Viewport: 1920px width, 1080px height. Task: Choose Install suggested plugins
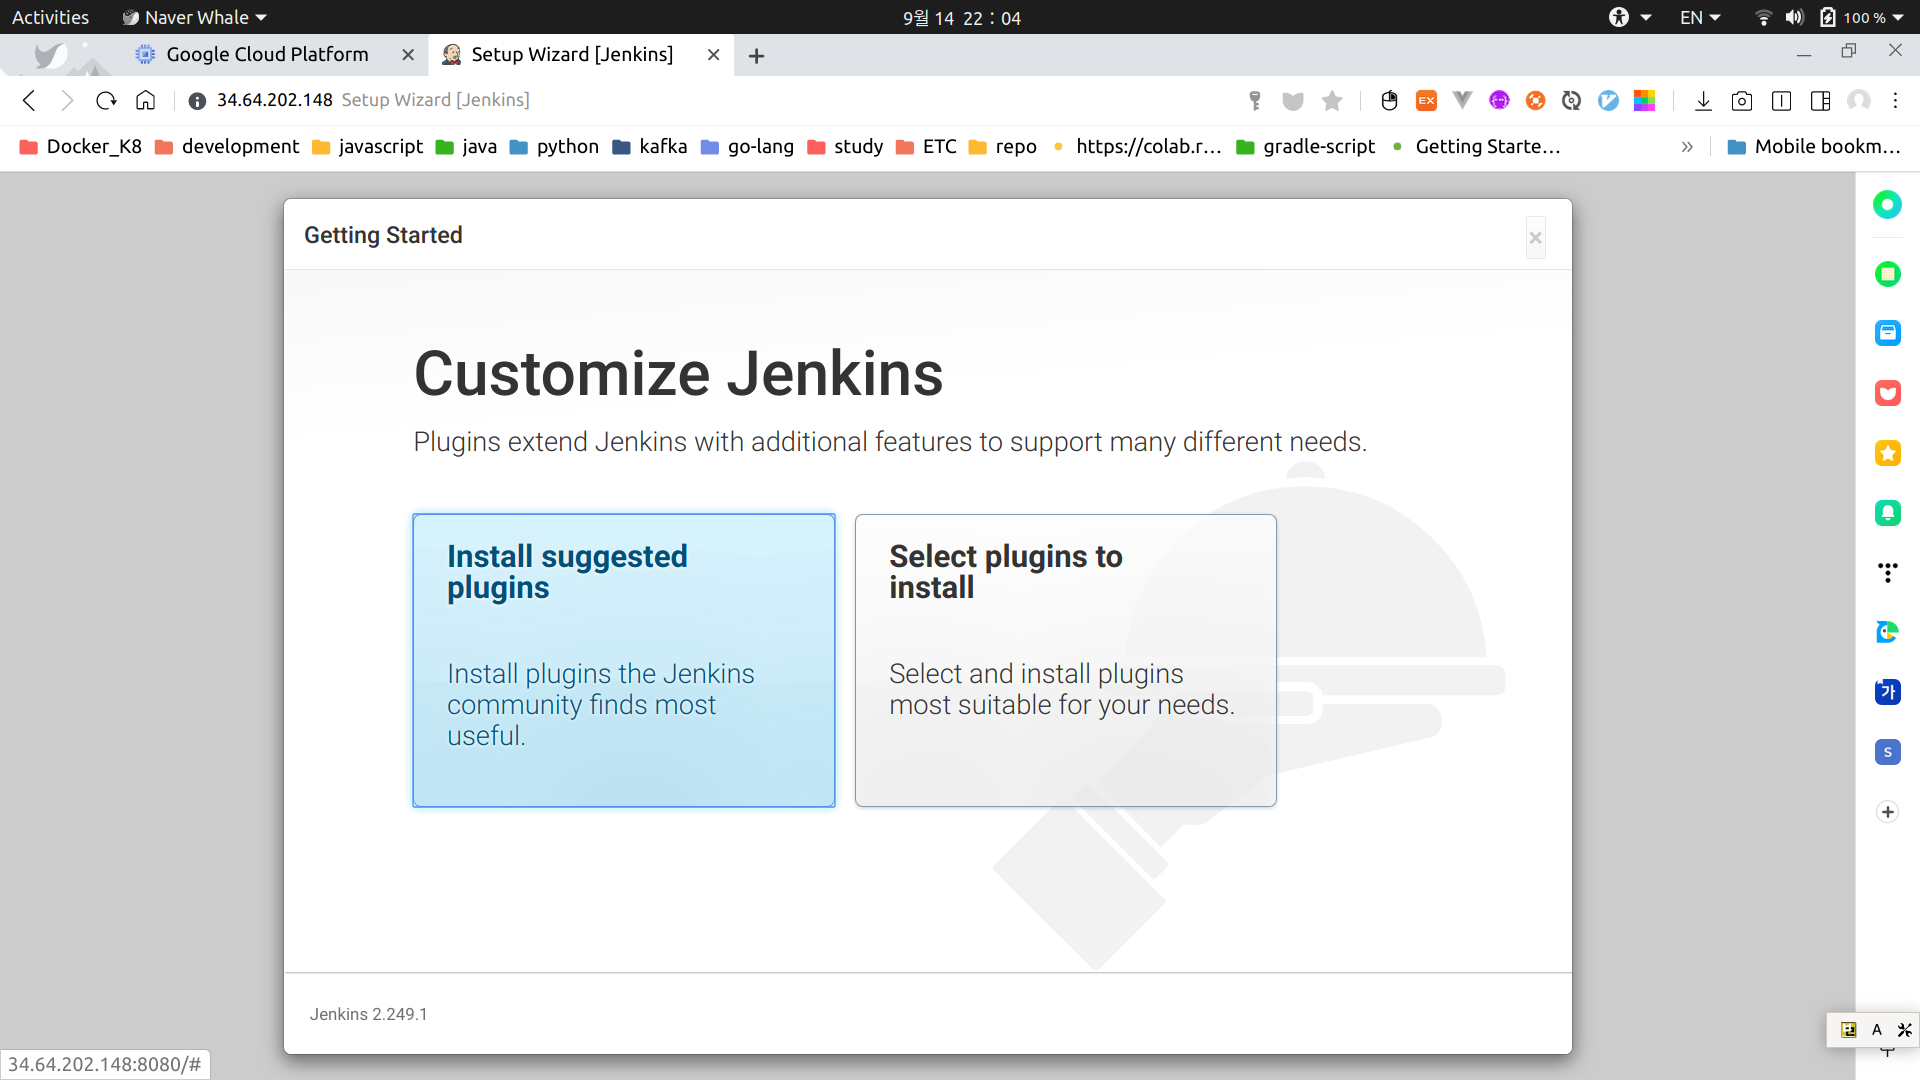coord(623,660)
